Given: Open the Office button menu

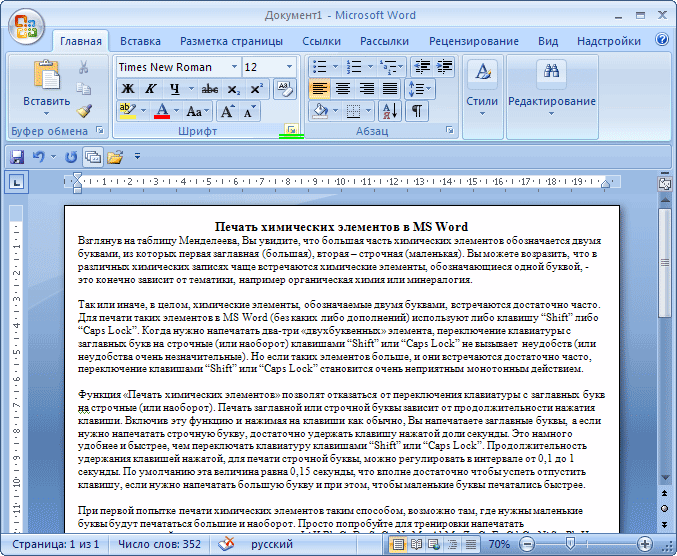Looking at the screenshot, I should click(25, 24).
